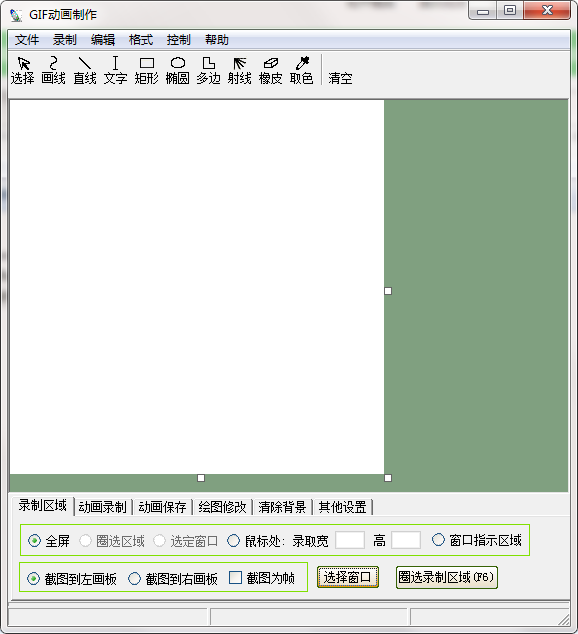
Task: Select the 选择 arrow tool
Action: (23, 71)
